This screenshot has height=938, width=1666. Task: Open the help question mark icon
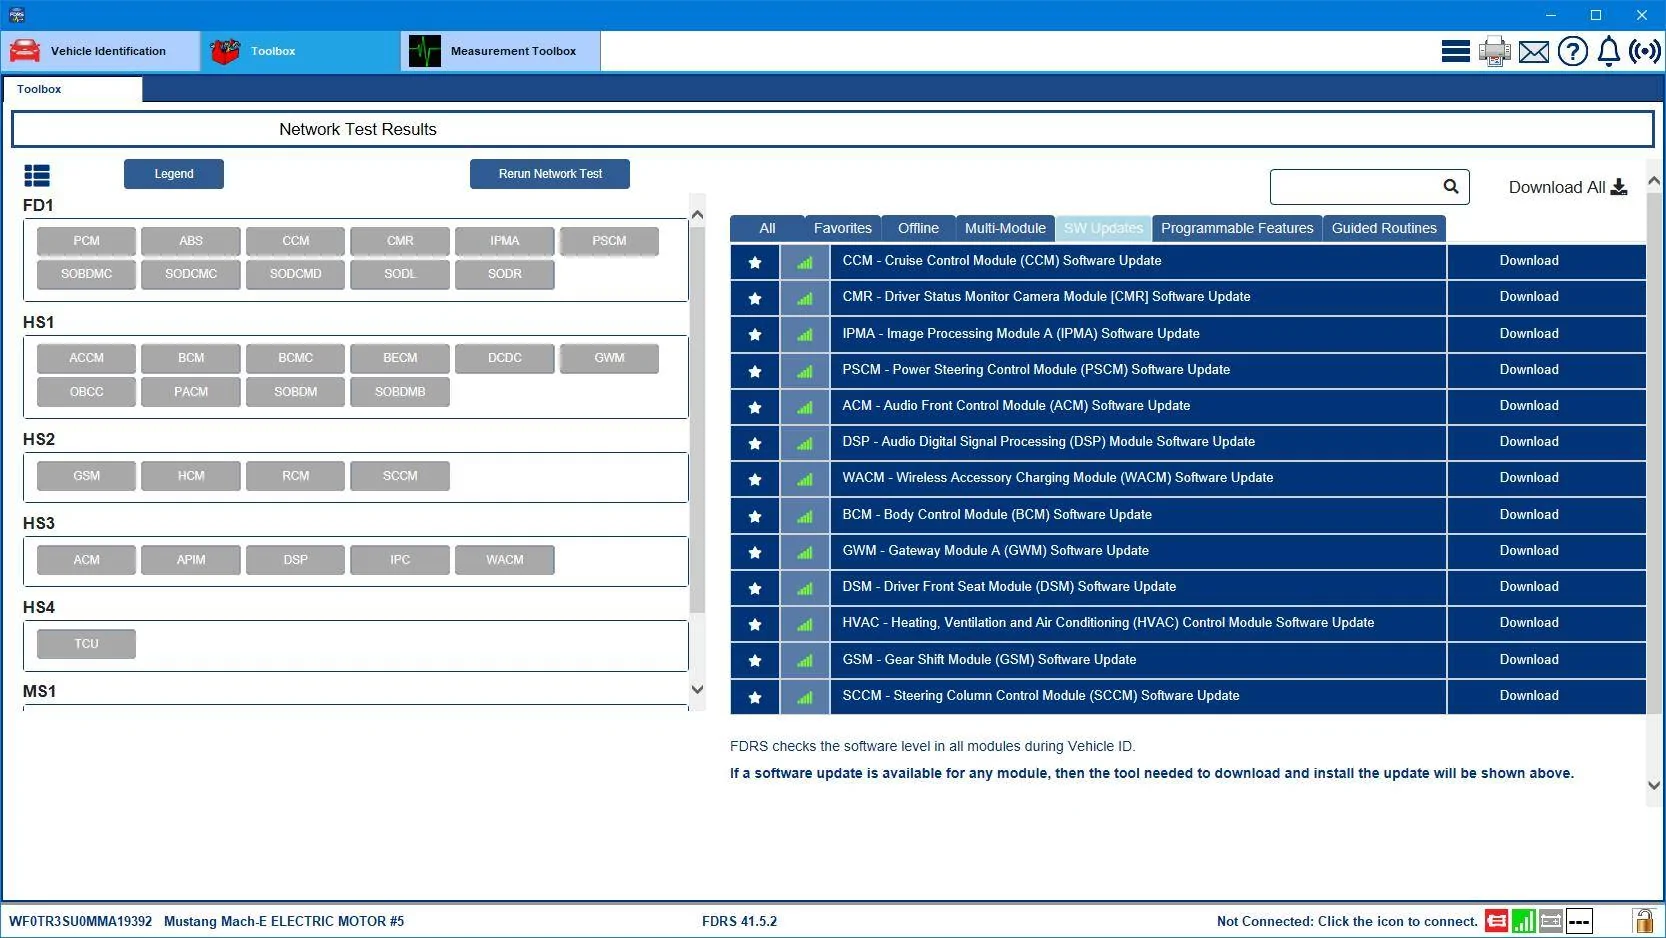[1573, 51]
